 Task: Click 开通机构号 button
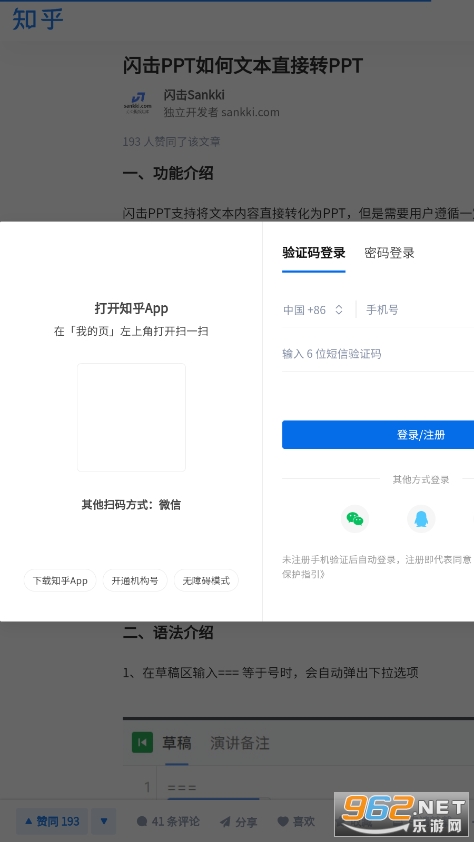135,580
